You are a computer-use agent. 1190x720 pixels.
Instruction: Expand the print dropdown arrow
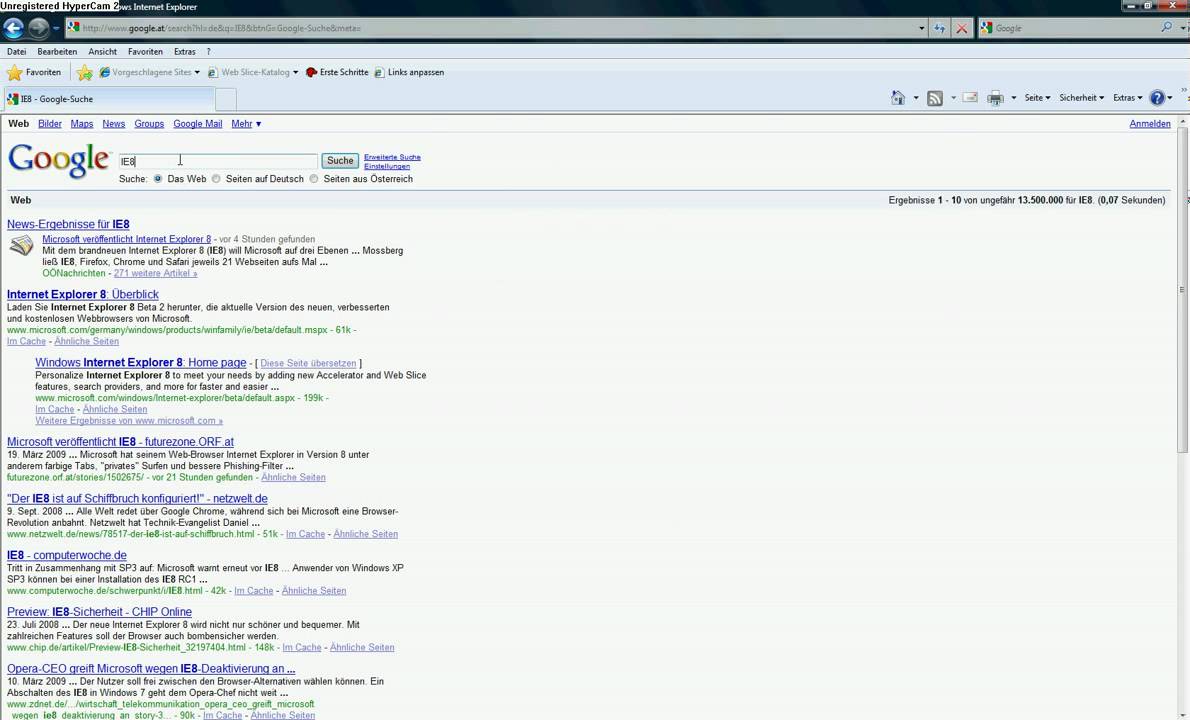click(1013, 98)
